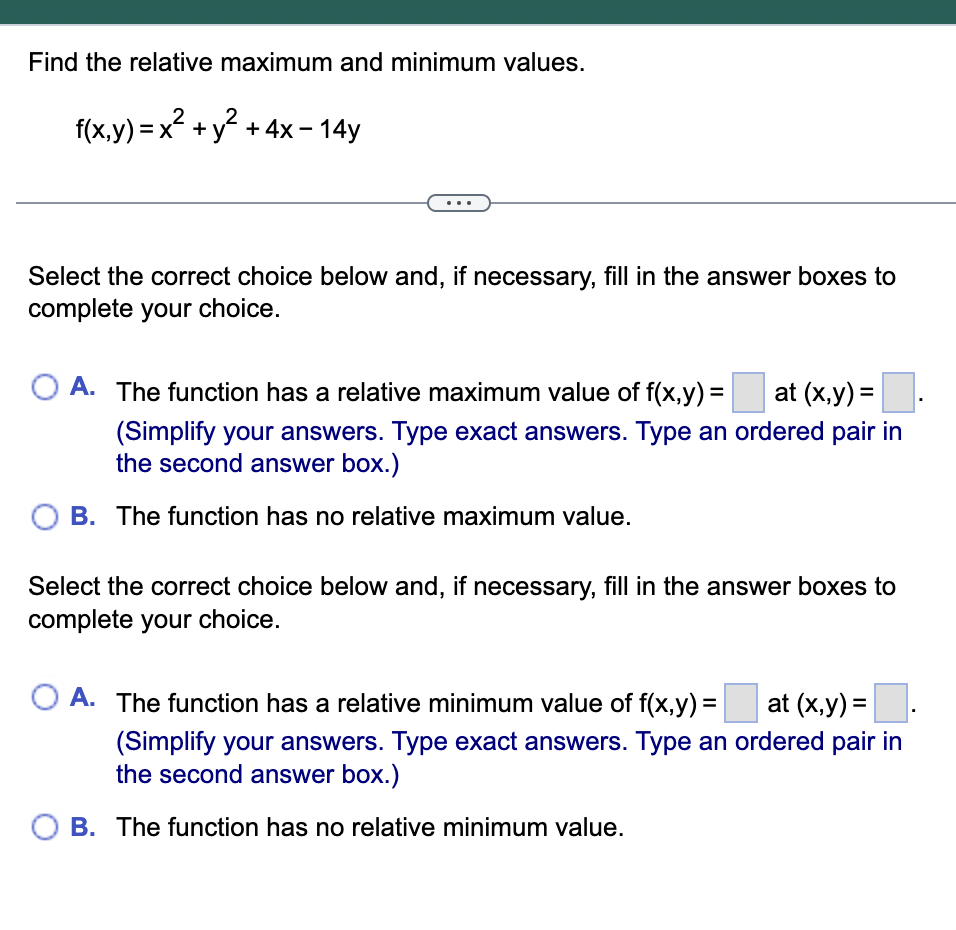
Task: Click the minimum value answer box
Action: point(740,703)
